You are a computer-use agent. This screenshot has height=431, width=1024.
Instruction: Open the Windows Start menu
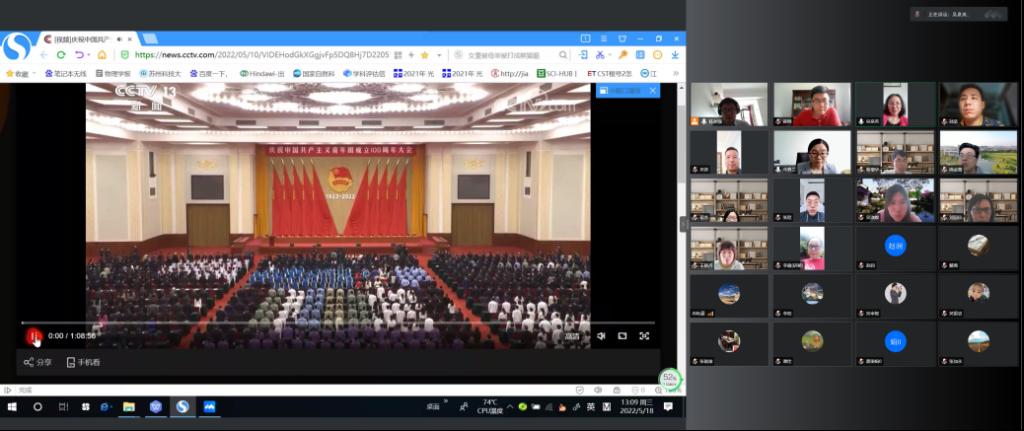click(12, 407)
